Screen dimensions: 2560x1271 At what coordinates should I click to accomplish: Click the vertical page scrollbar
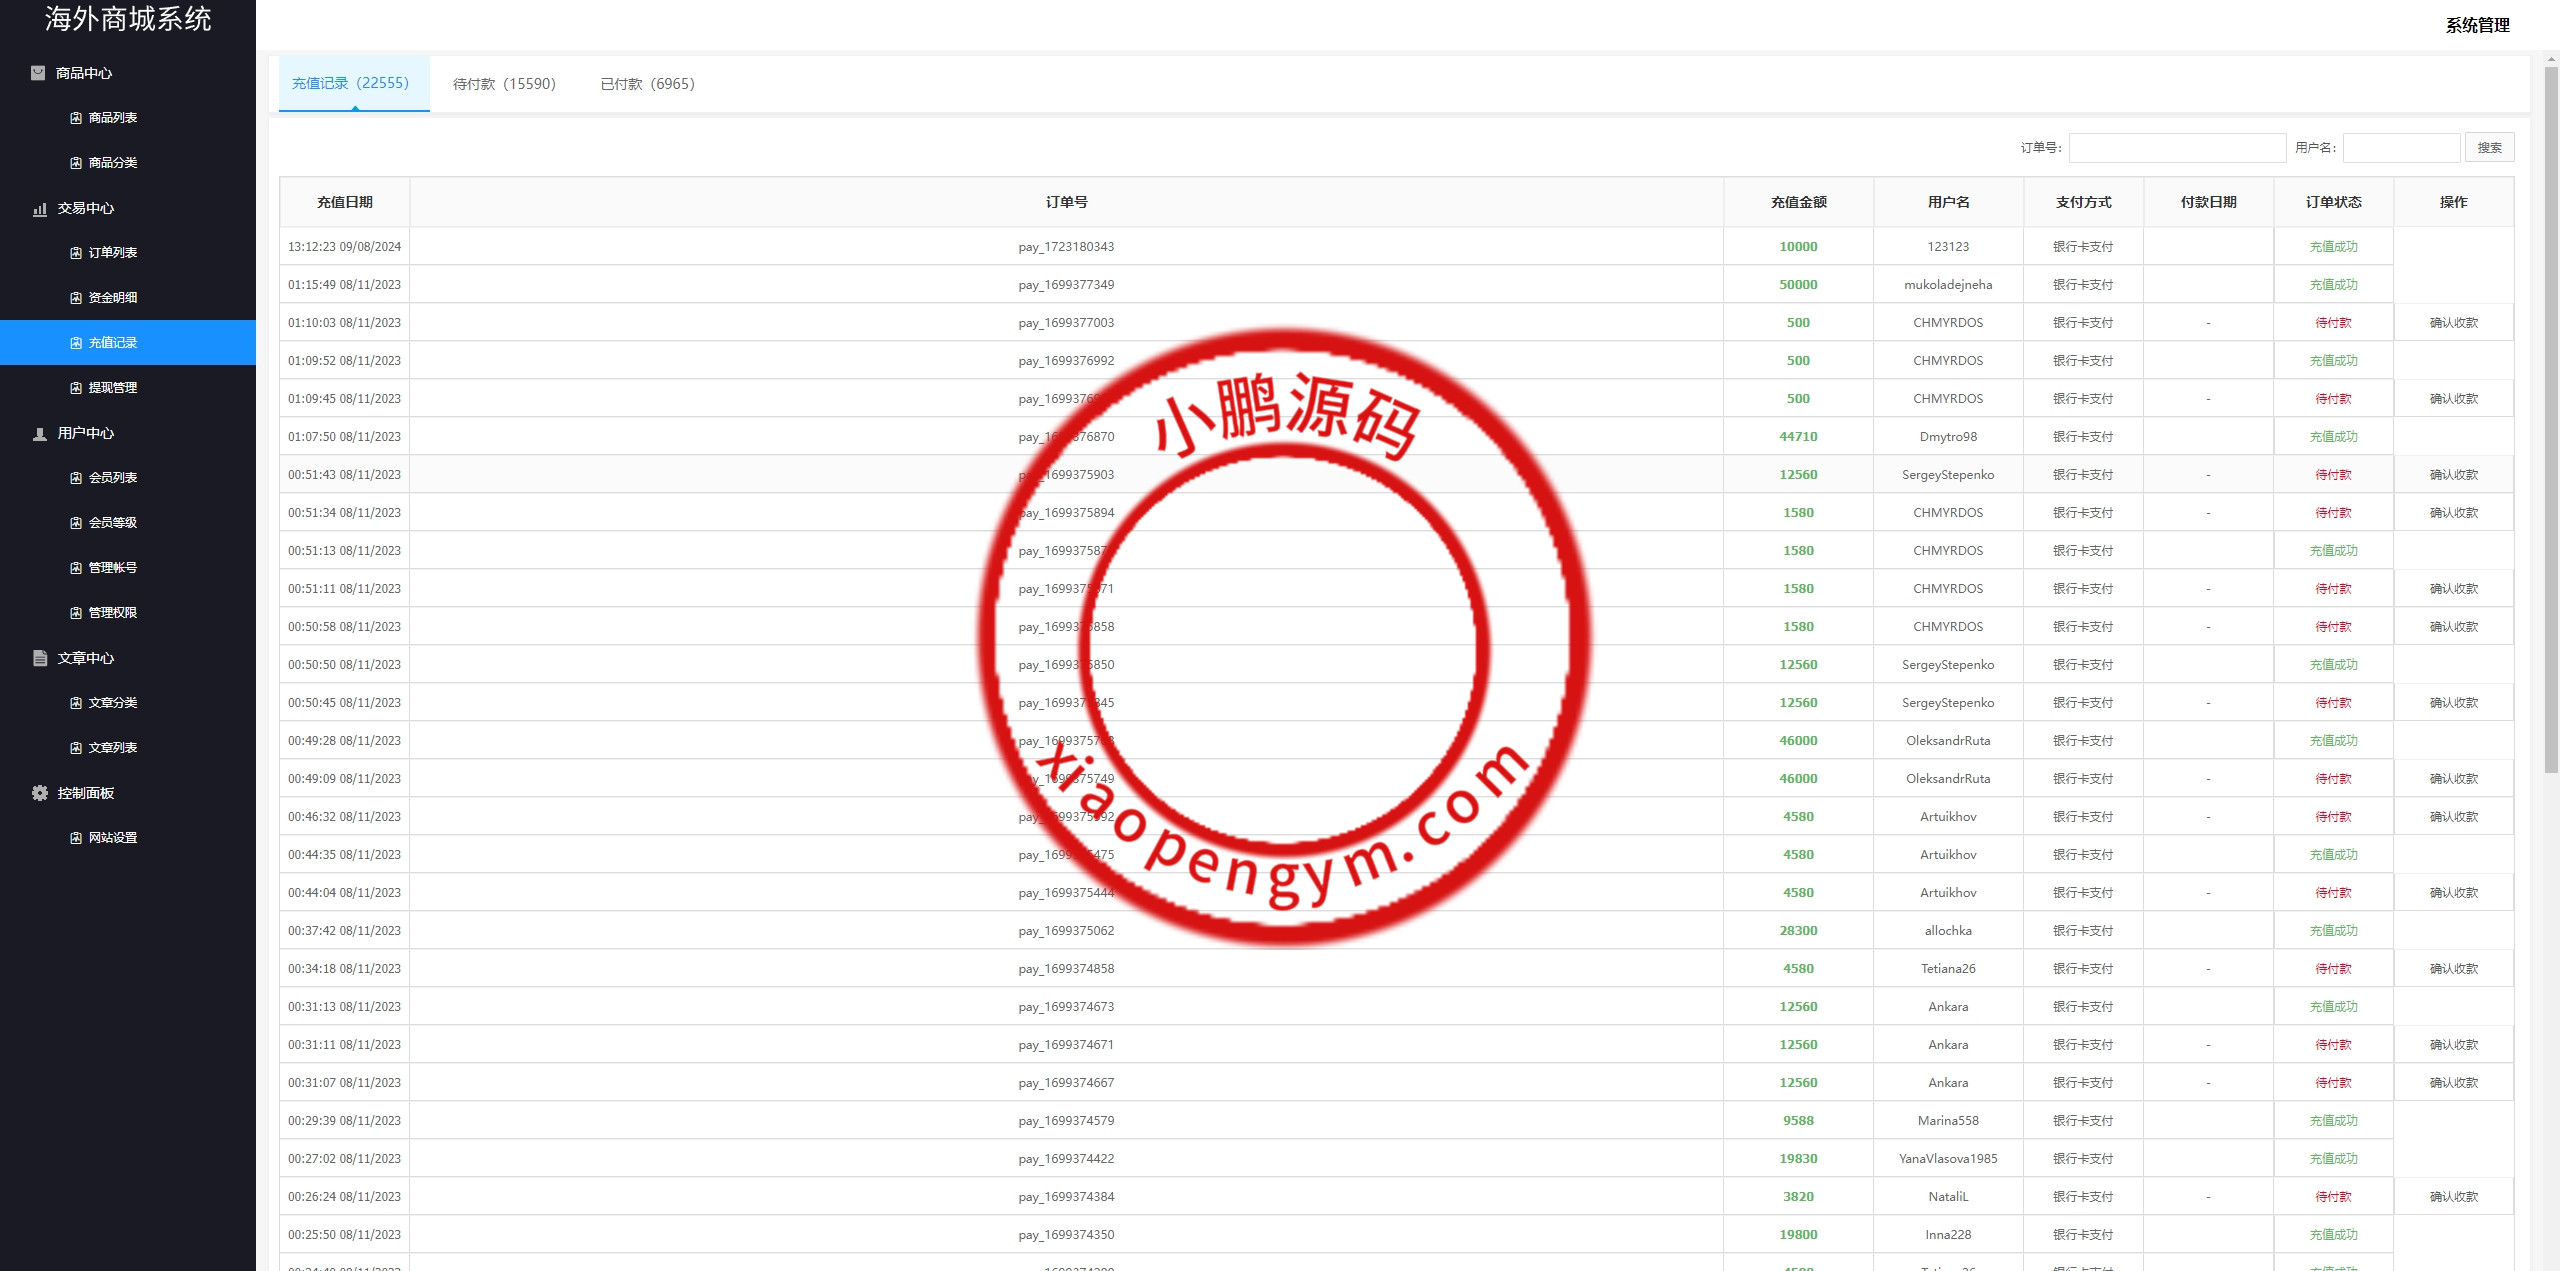[2551, 420]
